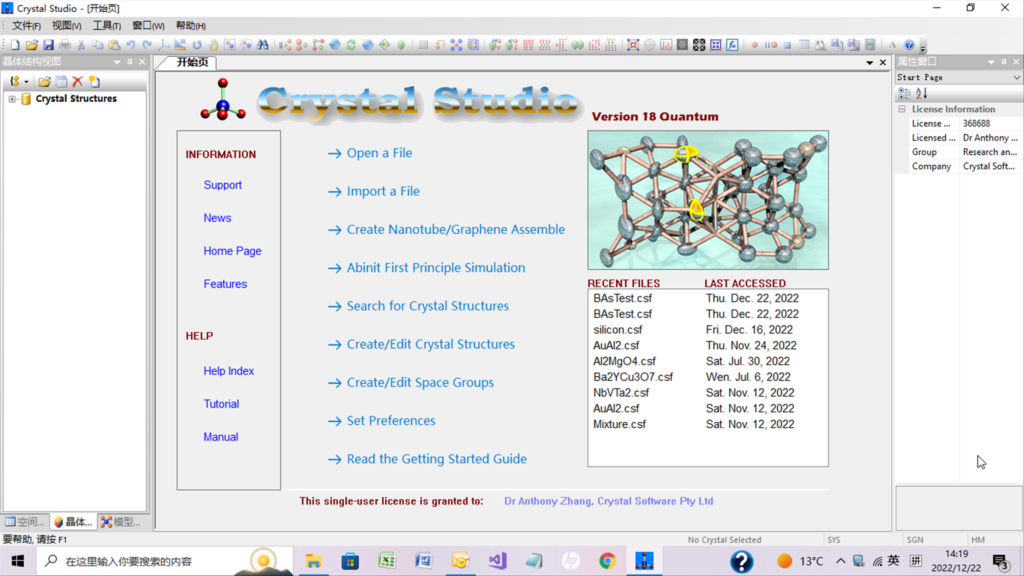The image size is (1024, 576).
Task: Click the Save floppy disk toolbar icon
Action: pyautogui.click(x=48, y=45)
